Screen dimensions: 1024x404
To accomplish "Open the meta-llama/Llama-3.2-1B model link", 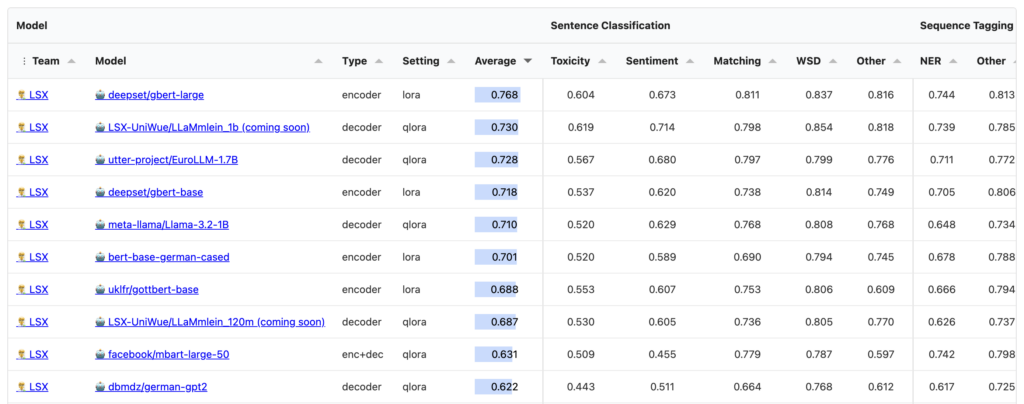I will point(175,225).
